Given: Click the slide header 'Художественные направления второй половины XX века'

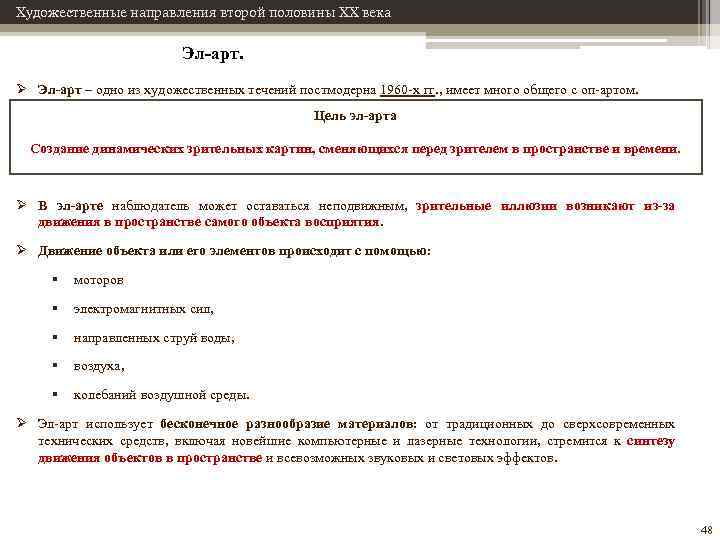Looking at the screenshot, I should tap(203, 12).
